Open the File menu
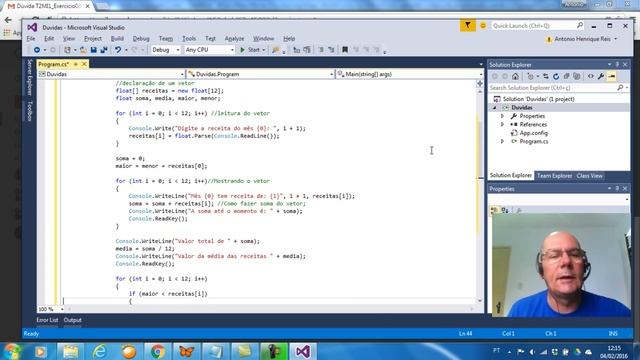The image size is (640, 360). point(31,39)
